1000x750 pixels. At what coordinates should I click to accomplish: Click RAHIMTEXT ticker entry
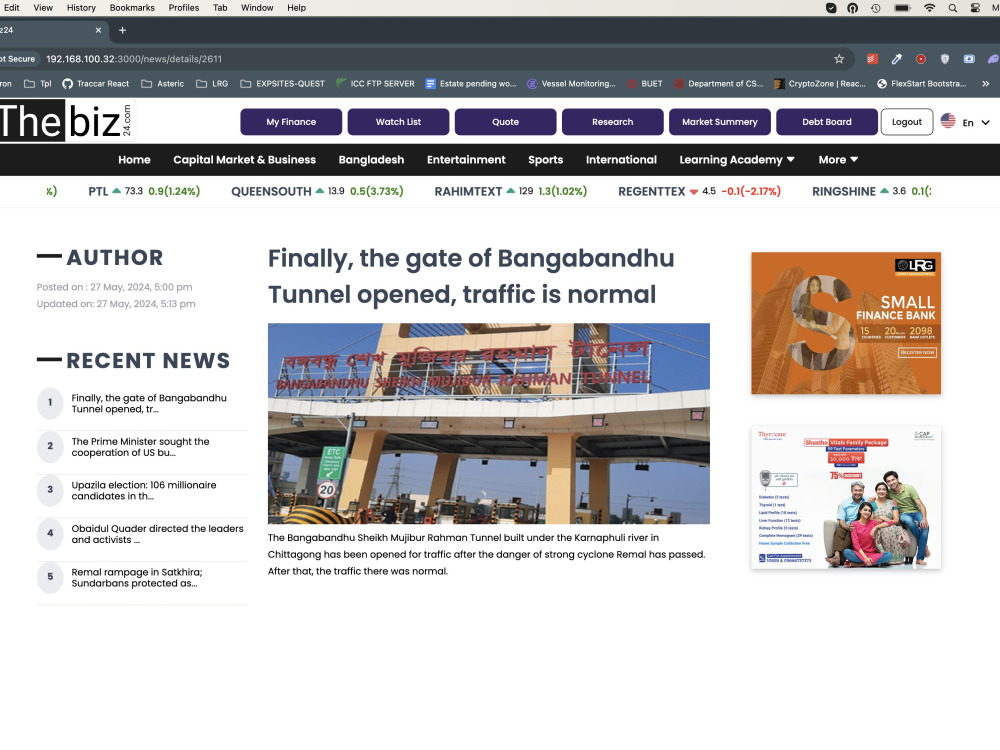pos(511,191)
